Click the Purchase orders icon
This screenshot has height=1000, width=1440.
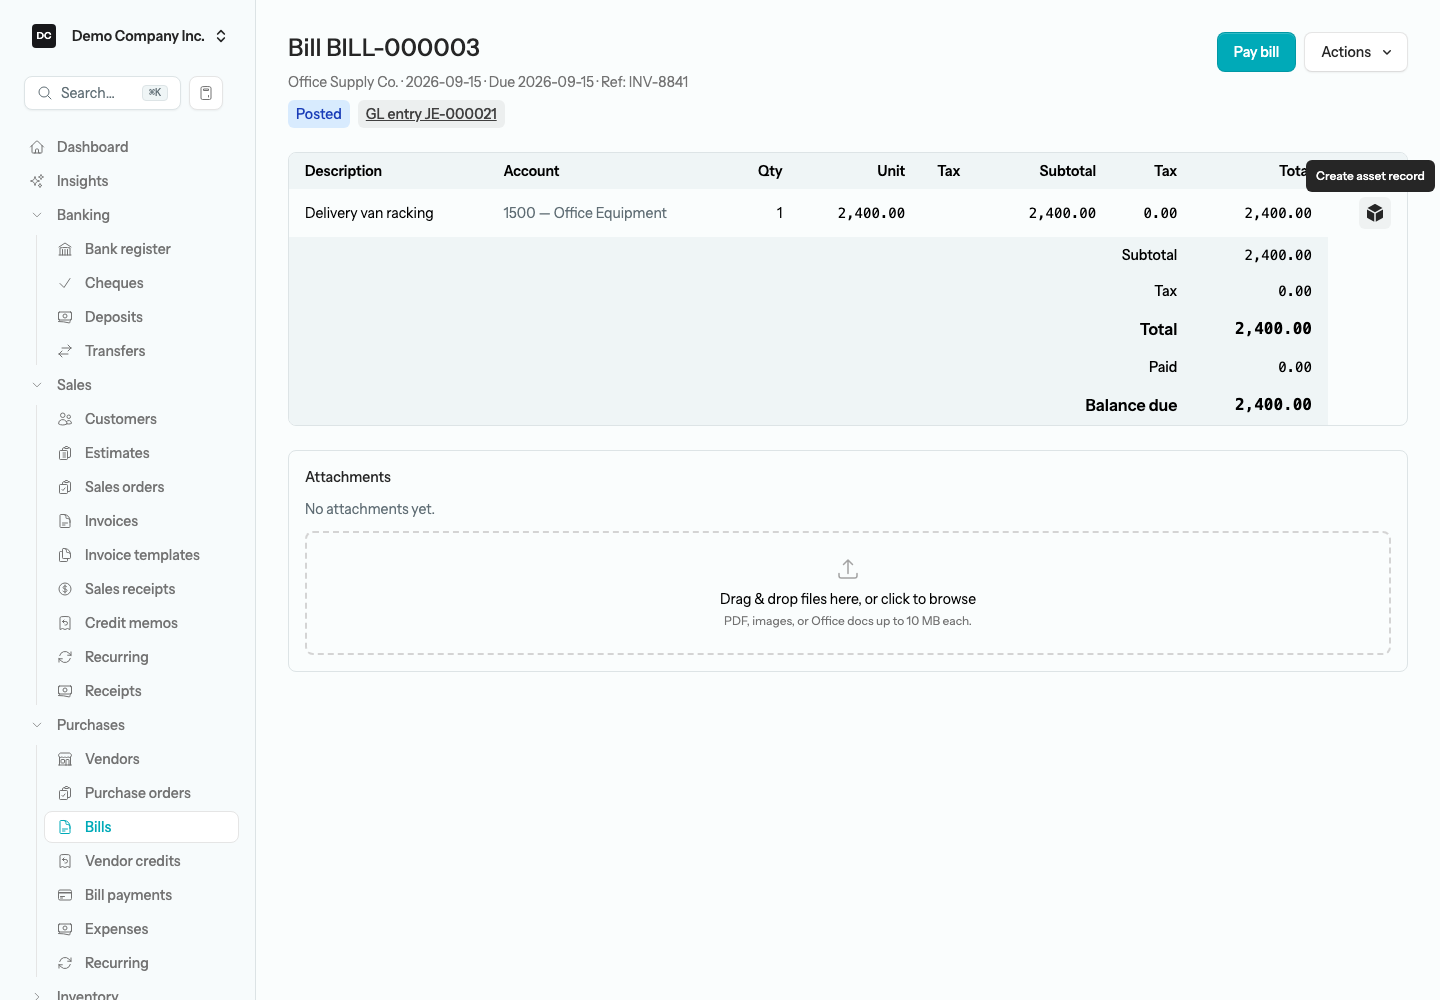[x=65, y=793]
